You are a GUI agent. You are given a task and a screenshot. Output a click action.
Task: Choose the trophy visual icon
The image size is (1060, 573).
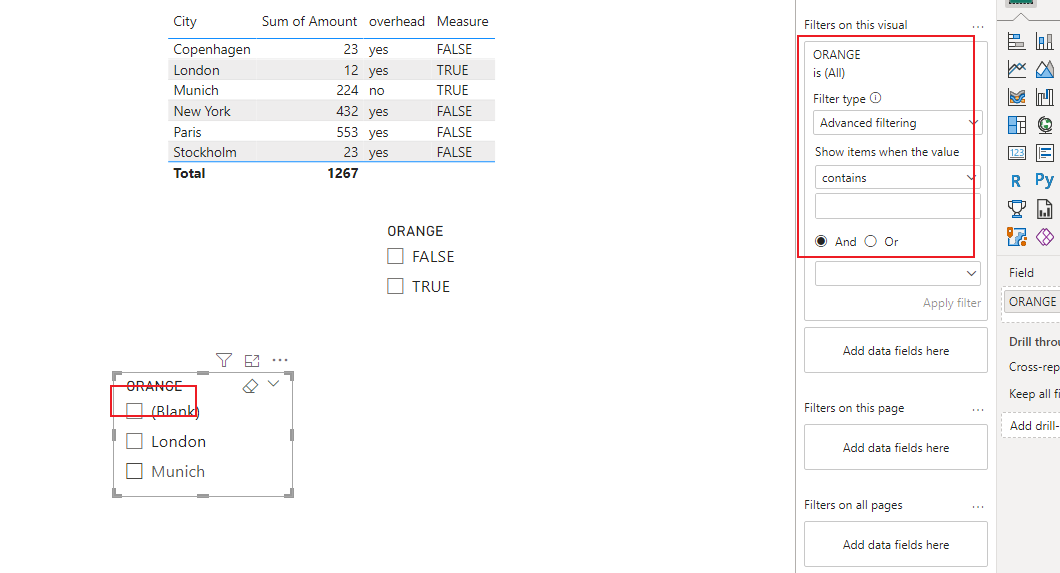[x=1016, y=209]
